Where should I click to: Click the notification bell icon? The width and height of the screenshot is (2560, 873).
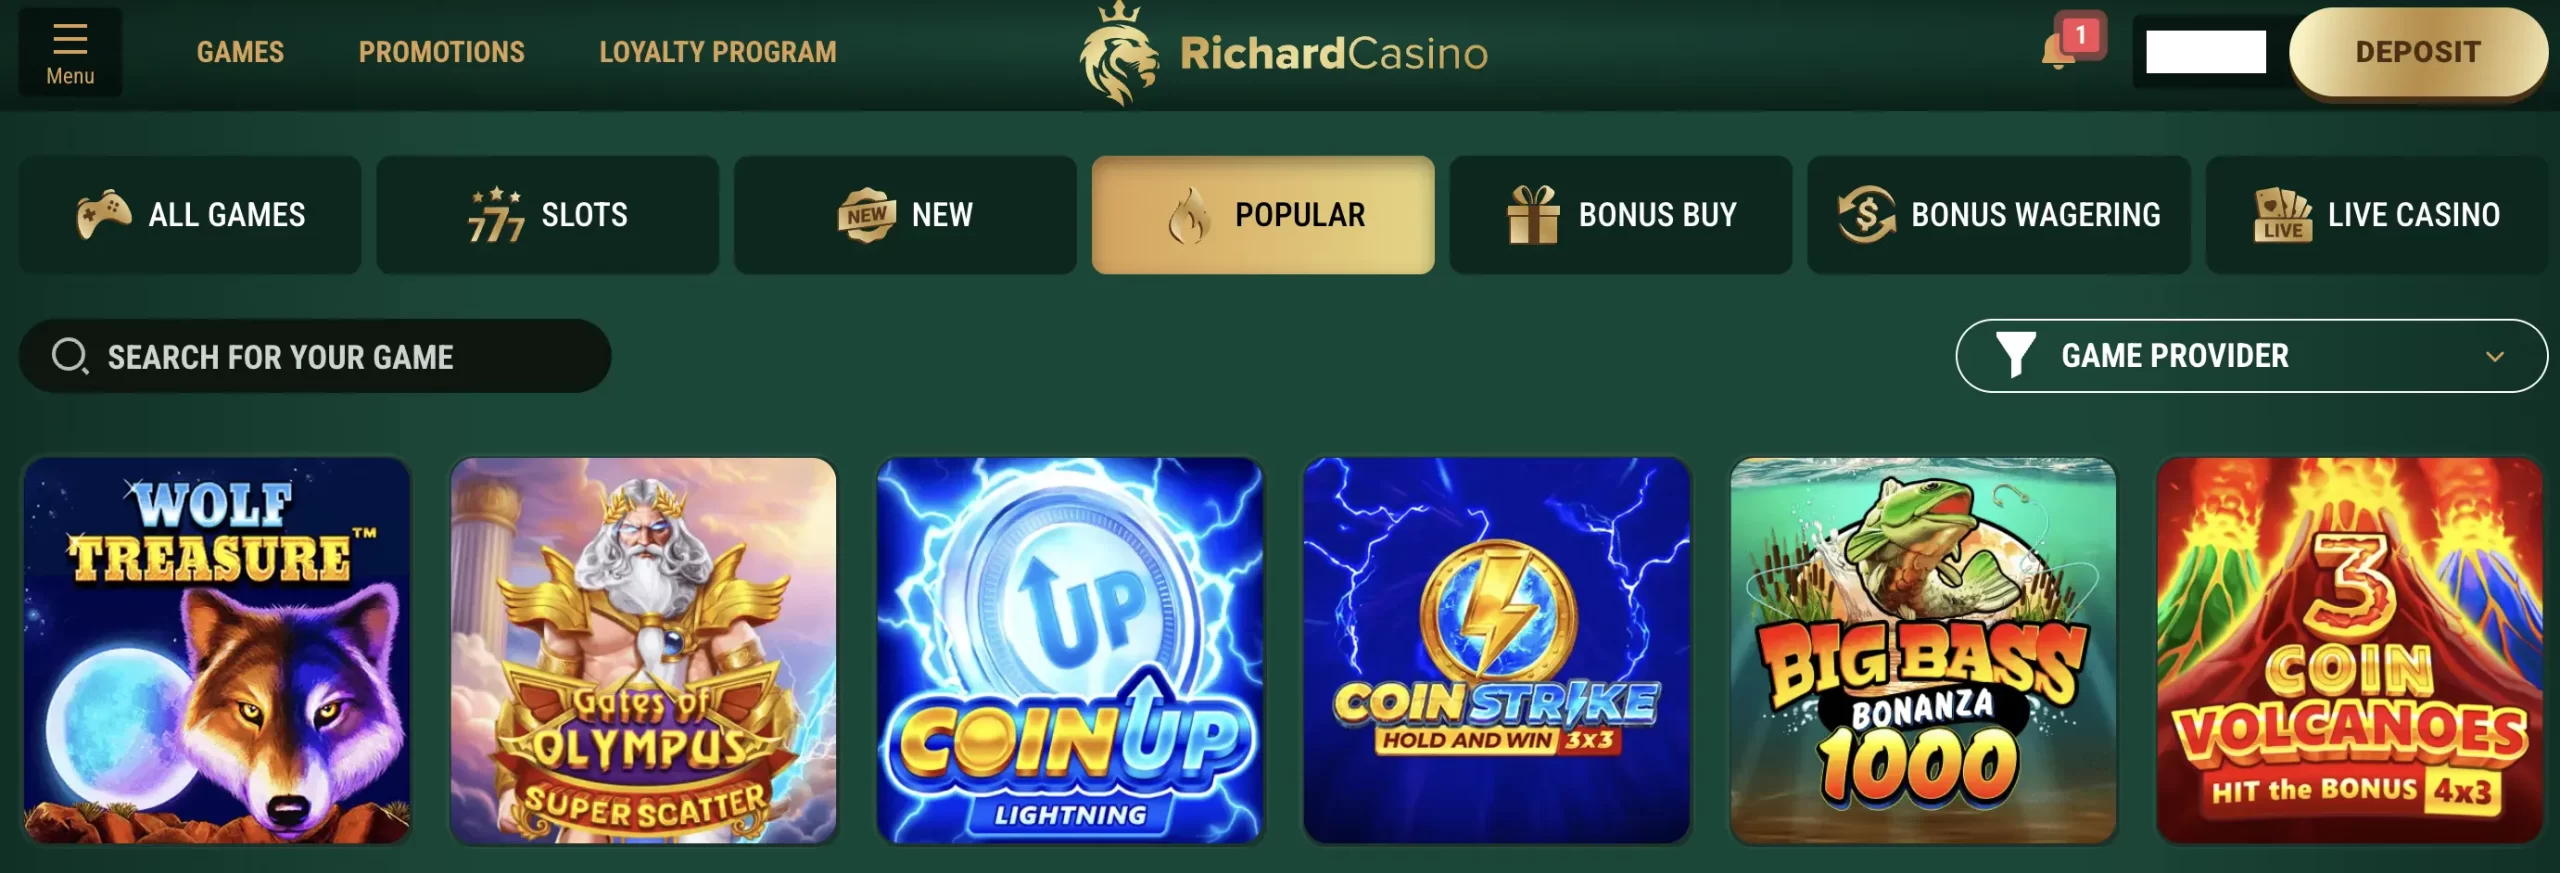click(2060, 52)
